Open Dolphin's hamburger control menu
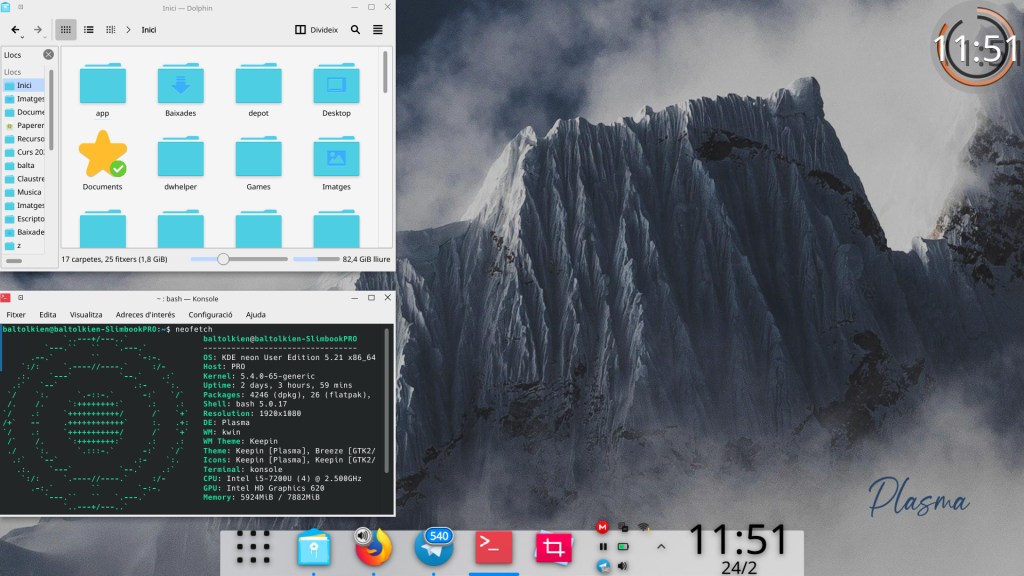This screenshot has width=1024, height=576. (x=378, y=30)
